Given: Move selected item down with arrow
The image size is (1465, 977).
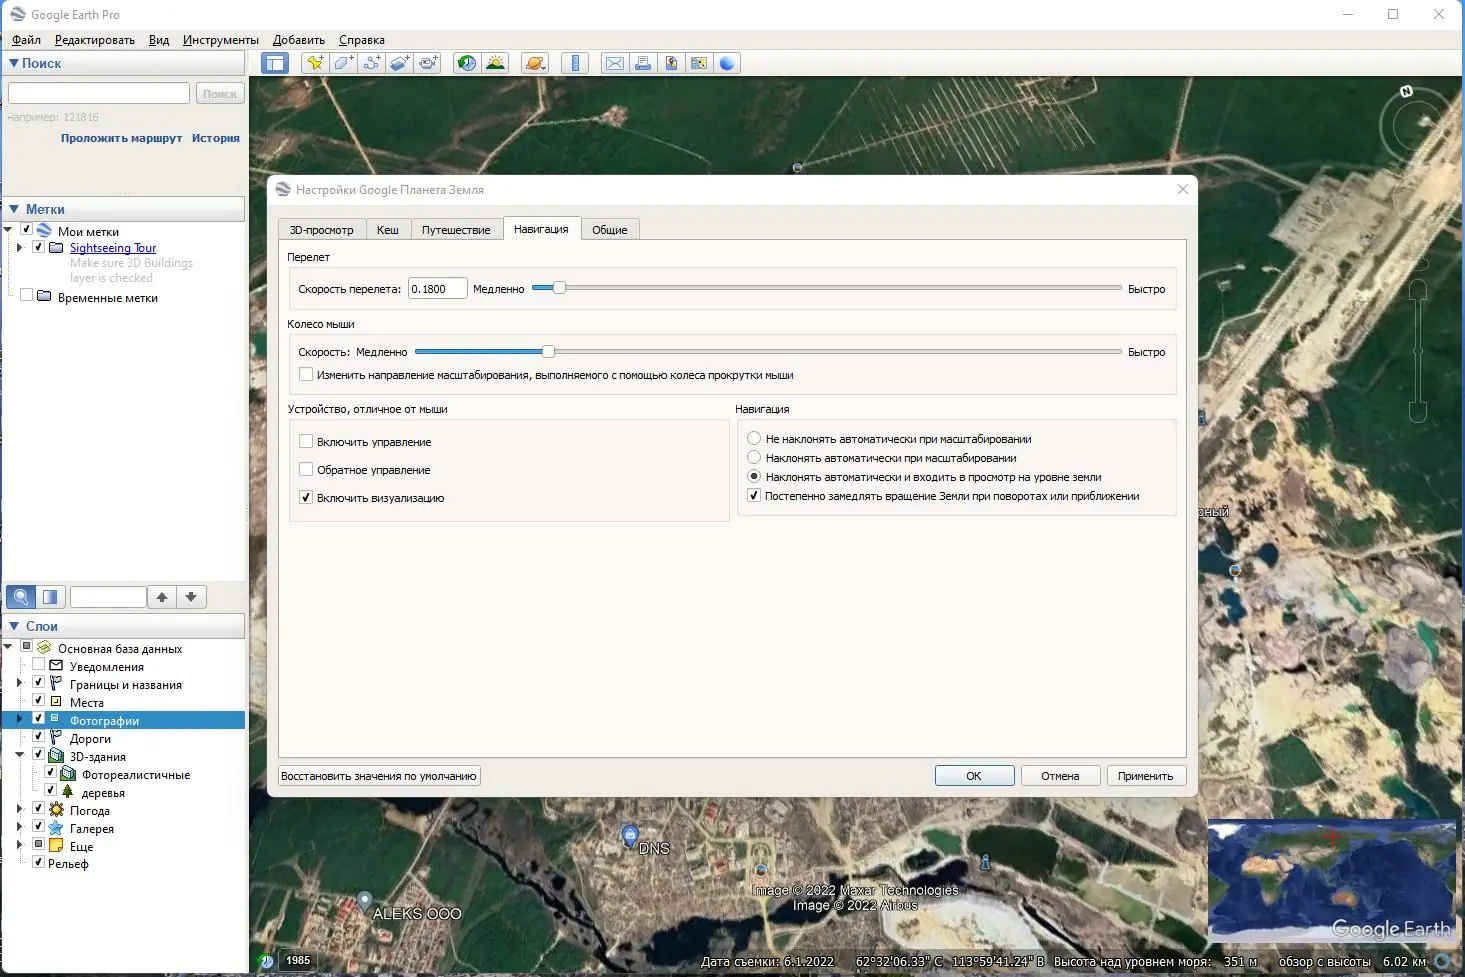Looking at the screenshot, I should tap(191, 597).
